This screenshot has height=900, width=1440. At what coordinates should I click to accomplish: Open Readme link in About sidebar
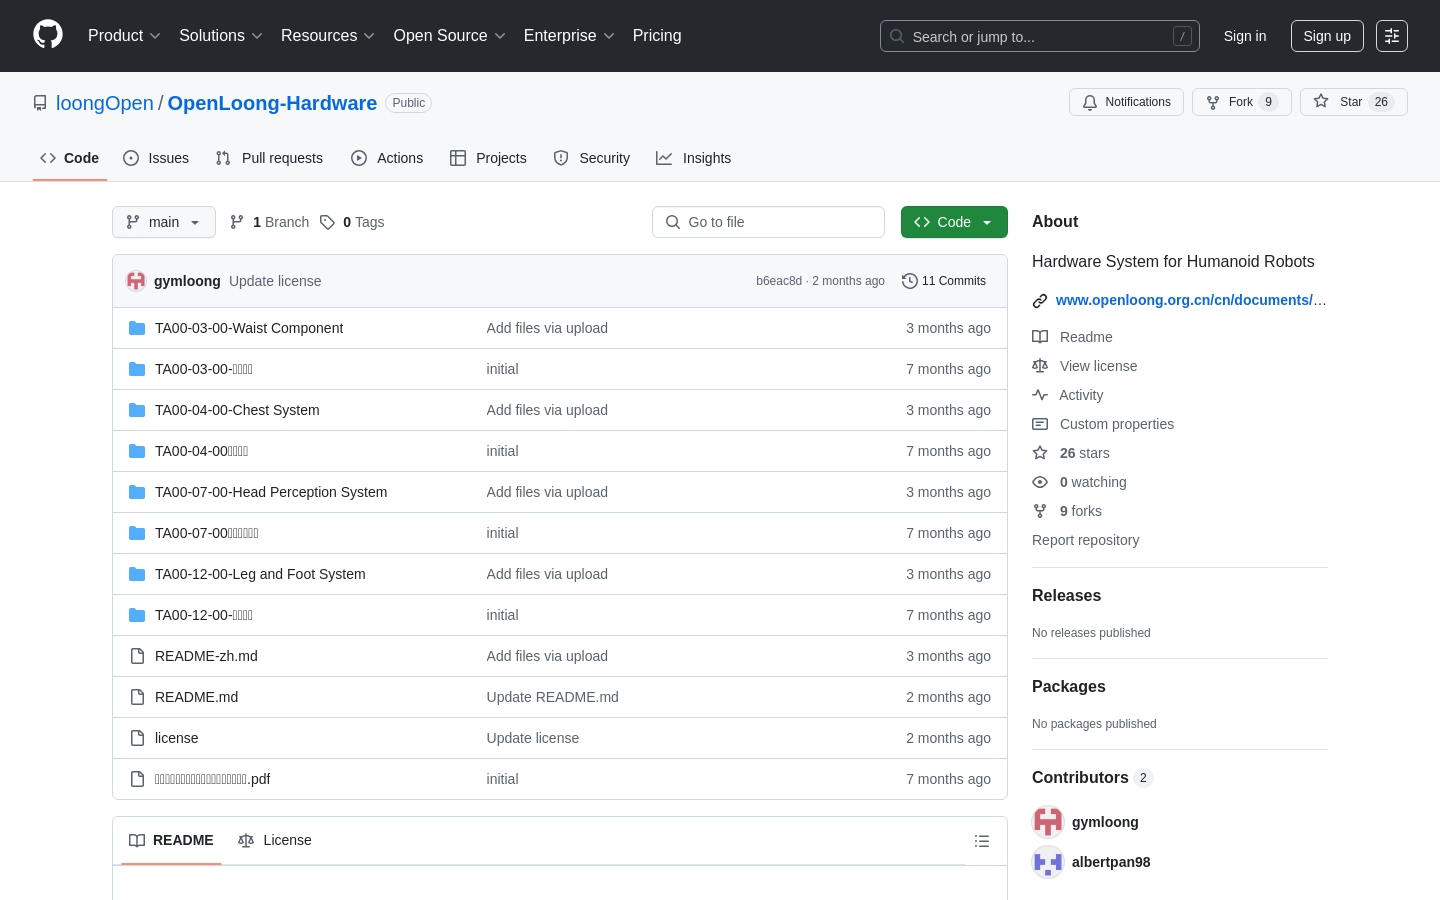pos(1072,337)
